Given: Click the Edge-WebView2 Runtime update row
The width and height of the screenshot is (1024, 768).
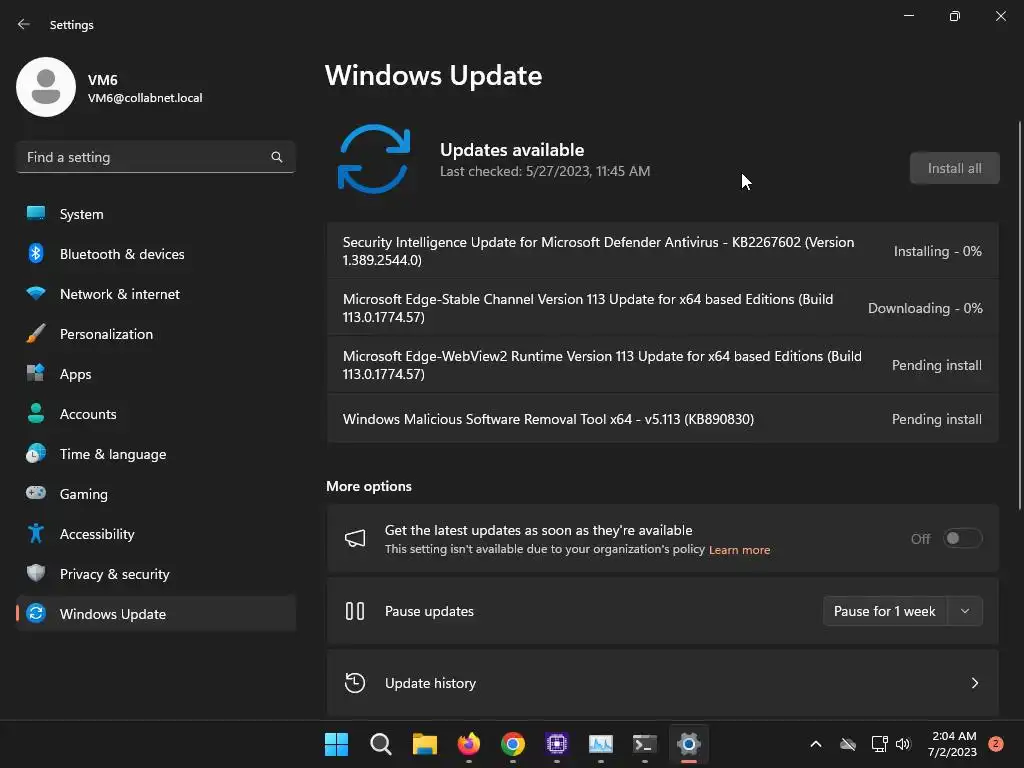Looking at the screenshot, I should tap(663, 364).
